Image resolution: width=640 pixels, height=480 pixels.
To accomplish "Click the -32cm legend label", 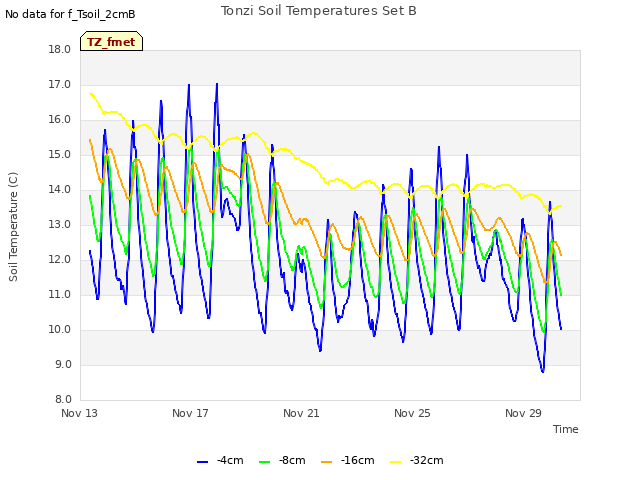I will tap(427, 460).
